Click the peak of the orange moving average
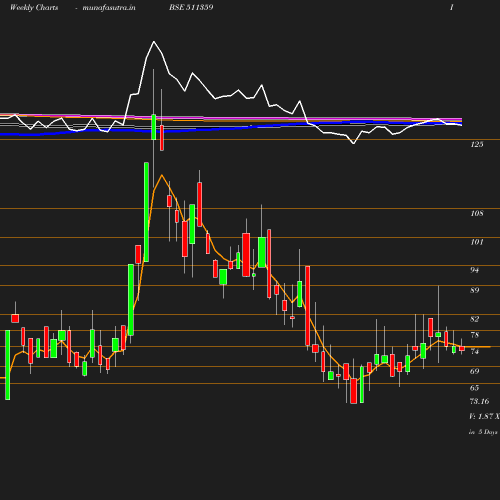 point(162,175)
